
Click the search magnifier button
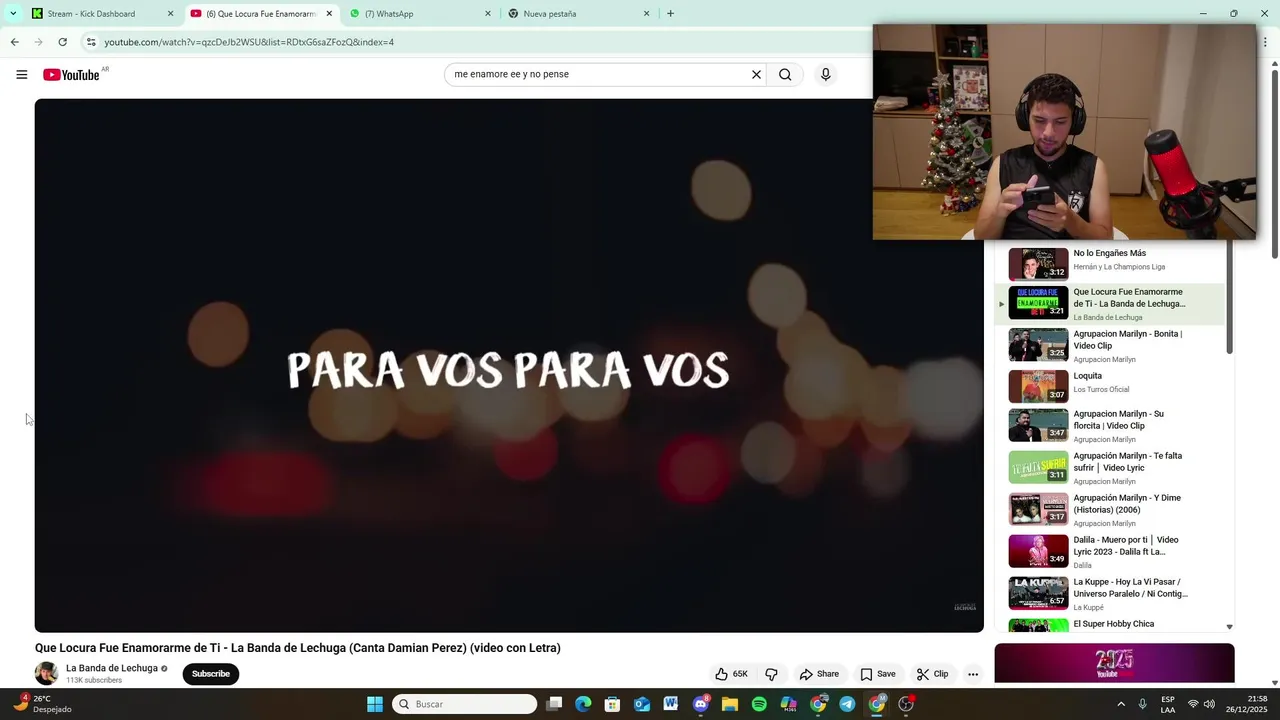(785, 74)
